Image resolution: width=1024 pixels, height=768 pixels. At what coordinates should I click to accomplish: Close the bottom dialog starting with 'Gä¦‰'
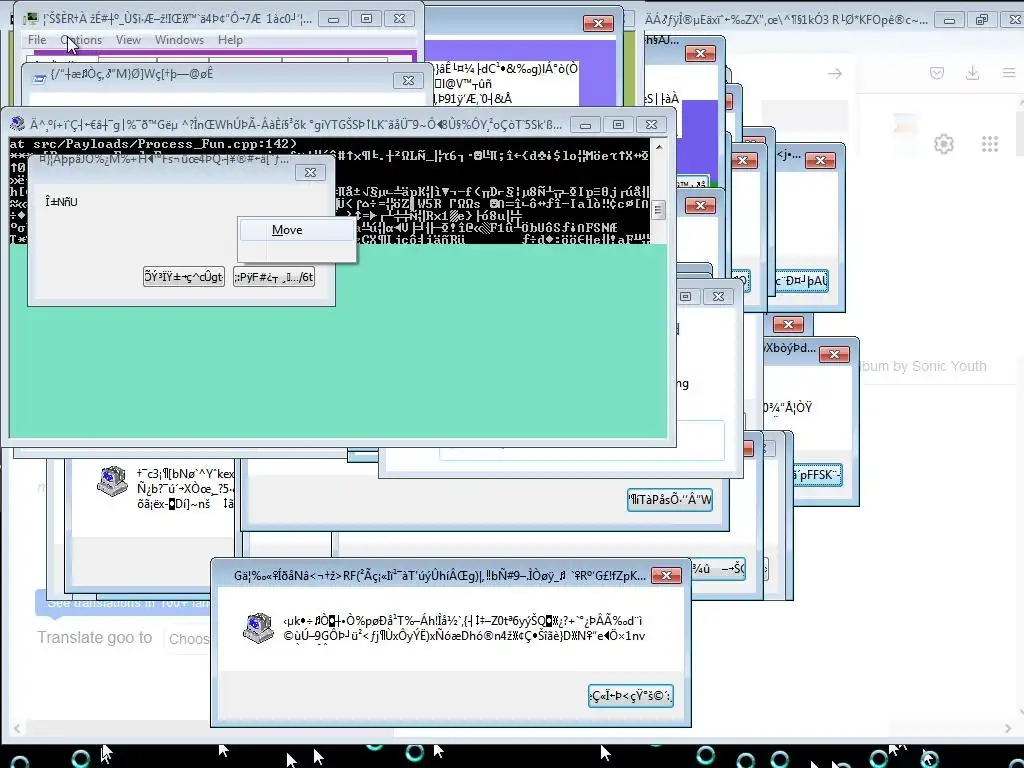666,575
